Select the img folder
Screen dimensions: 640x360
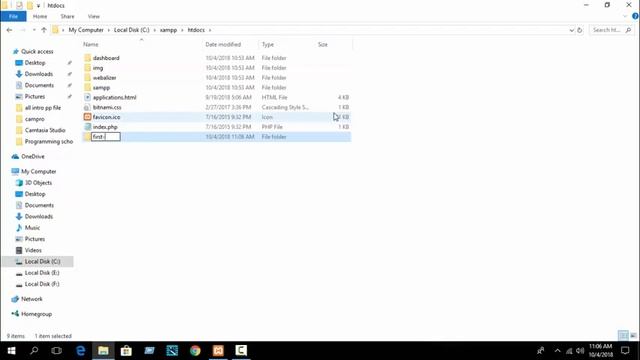[x=98, y=68]
